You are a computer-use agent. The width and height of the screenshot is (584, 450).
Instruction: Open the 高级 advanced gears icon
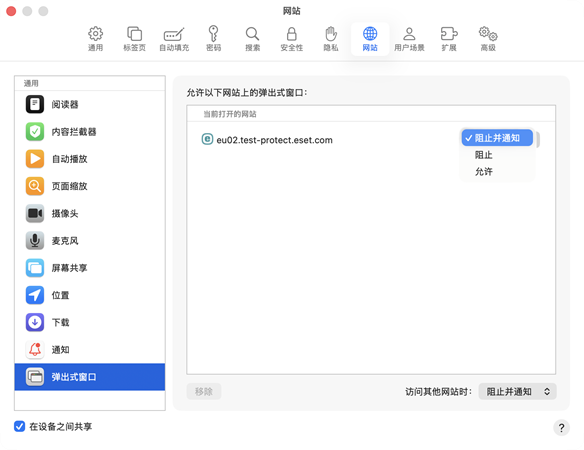tap(488, 34)
